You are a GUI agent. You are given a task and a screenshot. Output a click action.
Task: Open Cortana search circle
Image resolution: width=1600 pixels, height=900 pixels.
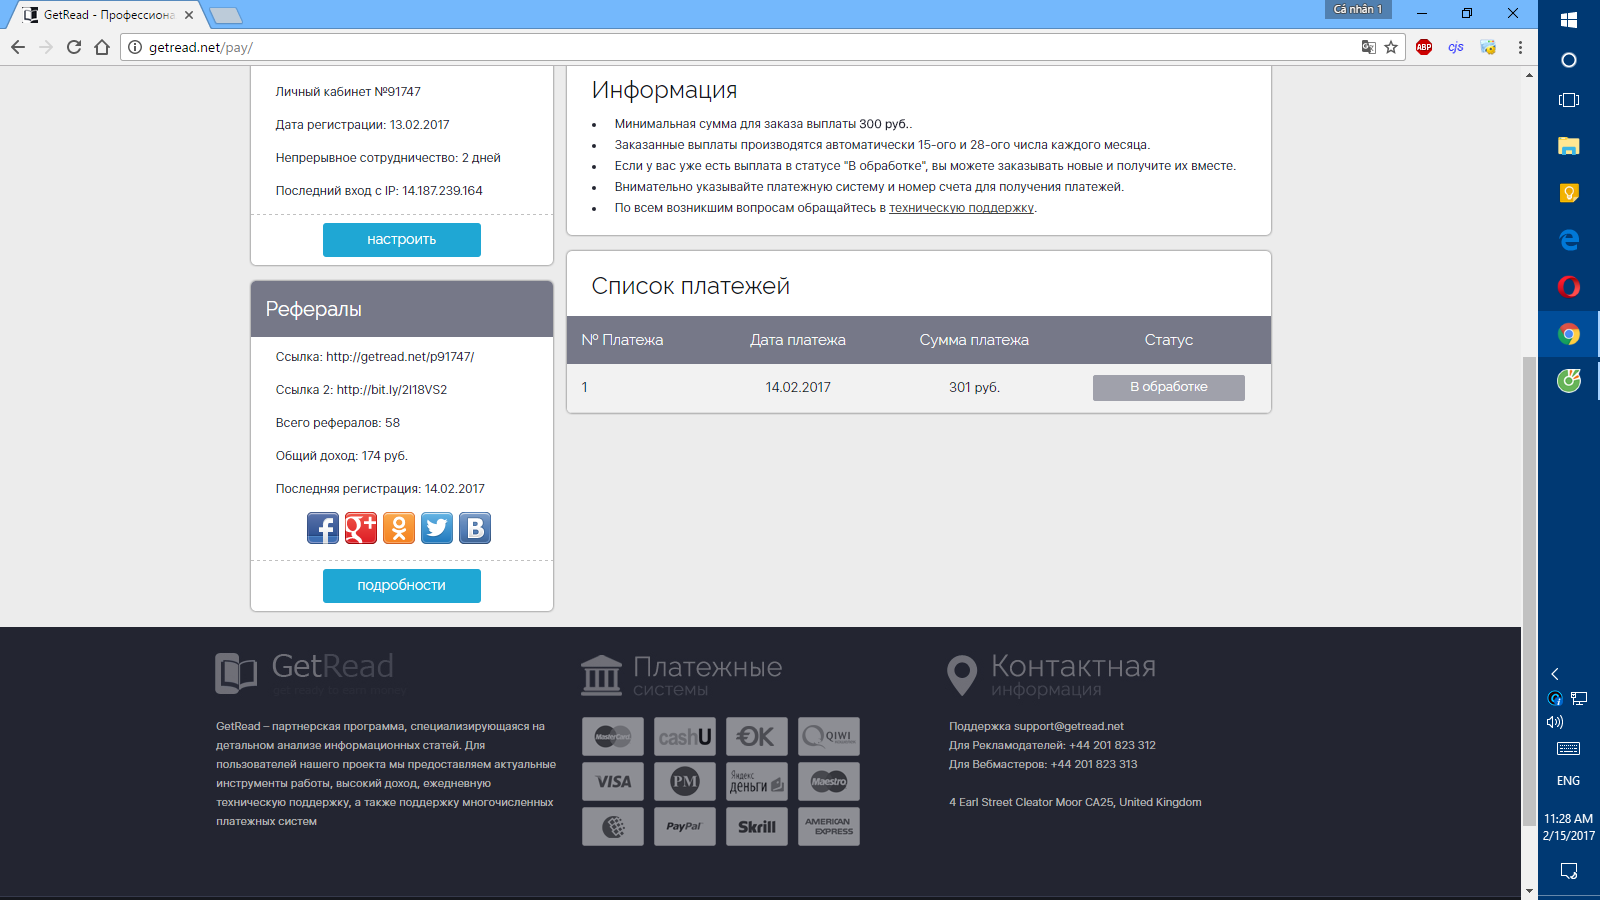[x=1569, y=60]
